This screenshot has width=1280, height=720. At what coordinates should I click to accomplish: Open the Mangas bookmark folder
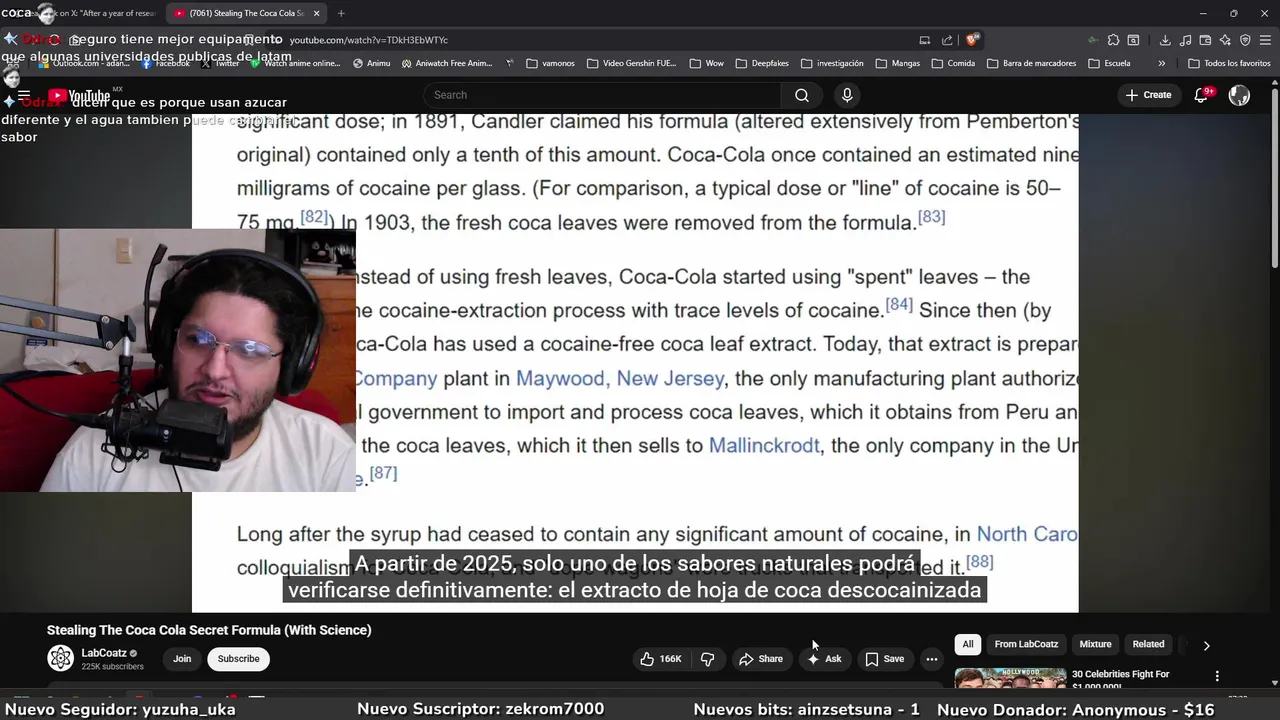coord(897,63)
